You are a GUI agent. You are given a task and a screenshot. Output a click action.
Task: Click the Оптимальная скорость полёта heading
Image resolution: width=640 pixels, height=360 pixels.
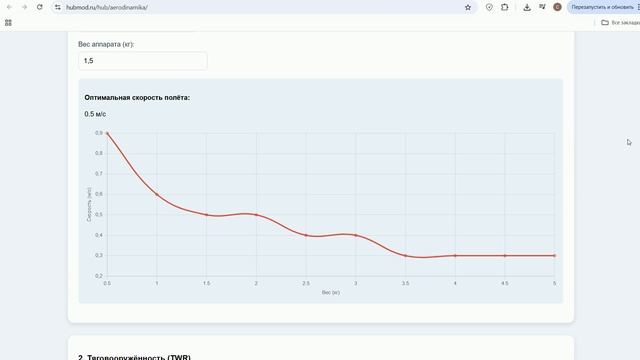[x=137, y=98]
